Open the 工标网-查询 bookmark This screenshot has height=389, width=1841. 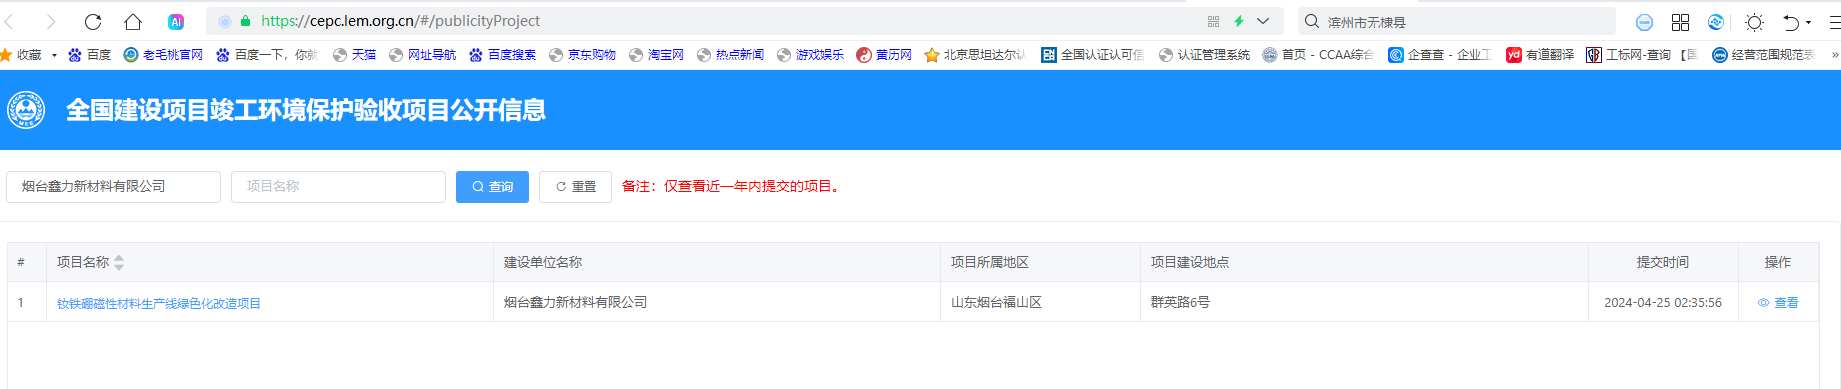(x=1641, y=55)
